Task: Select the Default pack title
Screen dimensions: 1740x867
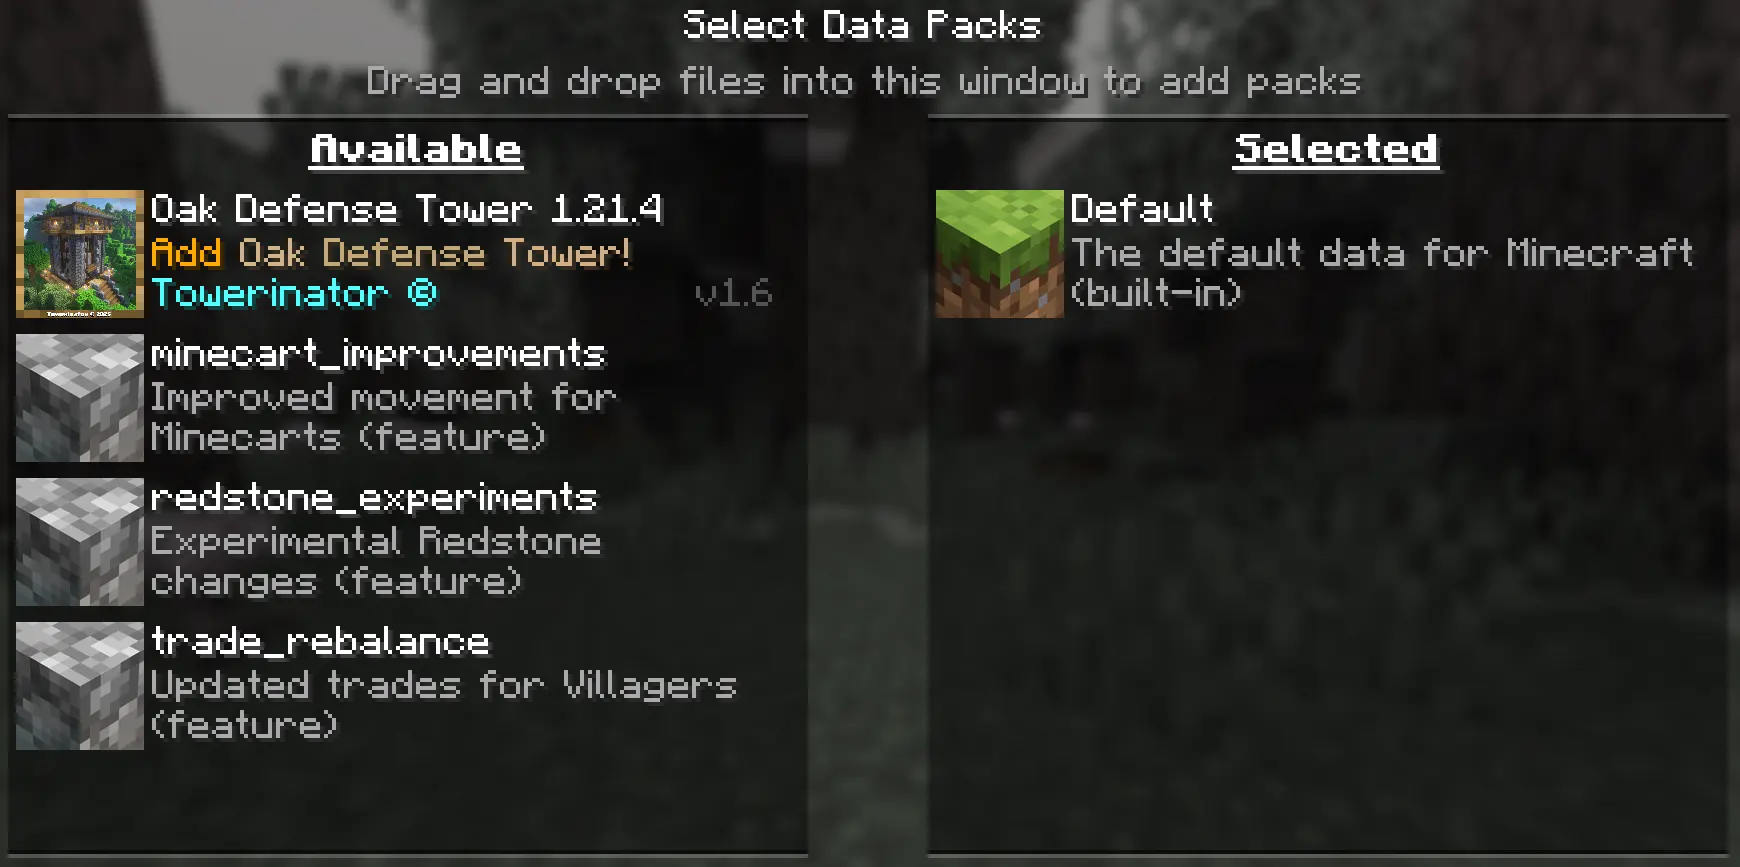Action: (x=1142, y=209)
